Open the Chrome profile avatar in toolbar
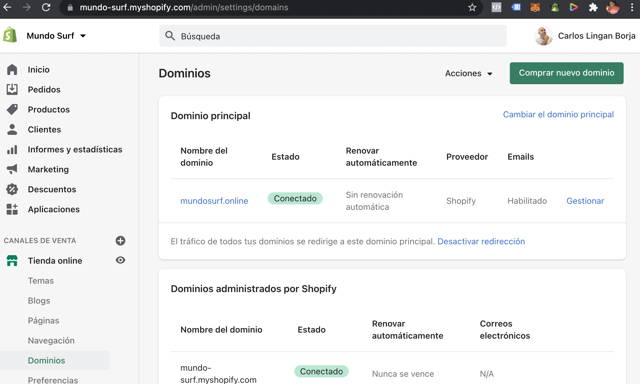The width and height of the screenshot is (640, 384). coord(613,7)
